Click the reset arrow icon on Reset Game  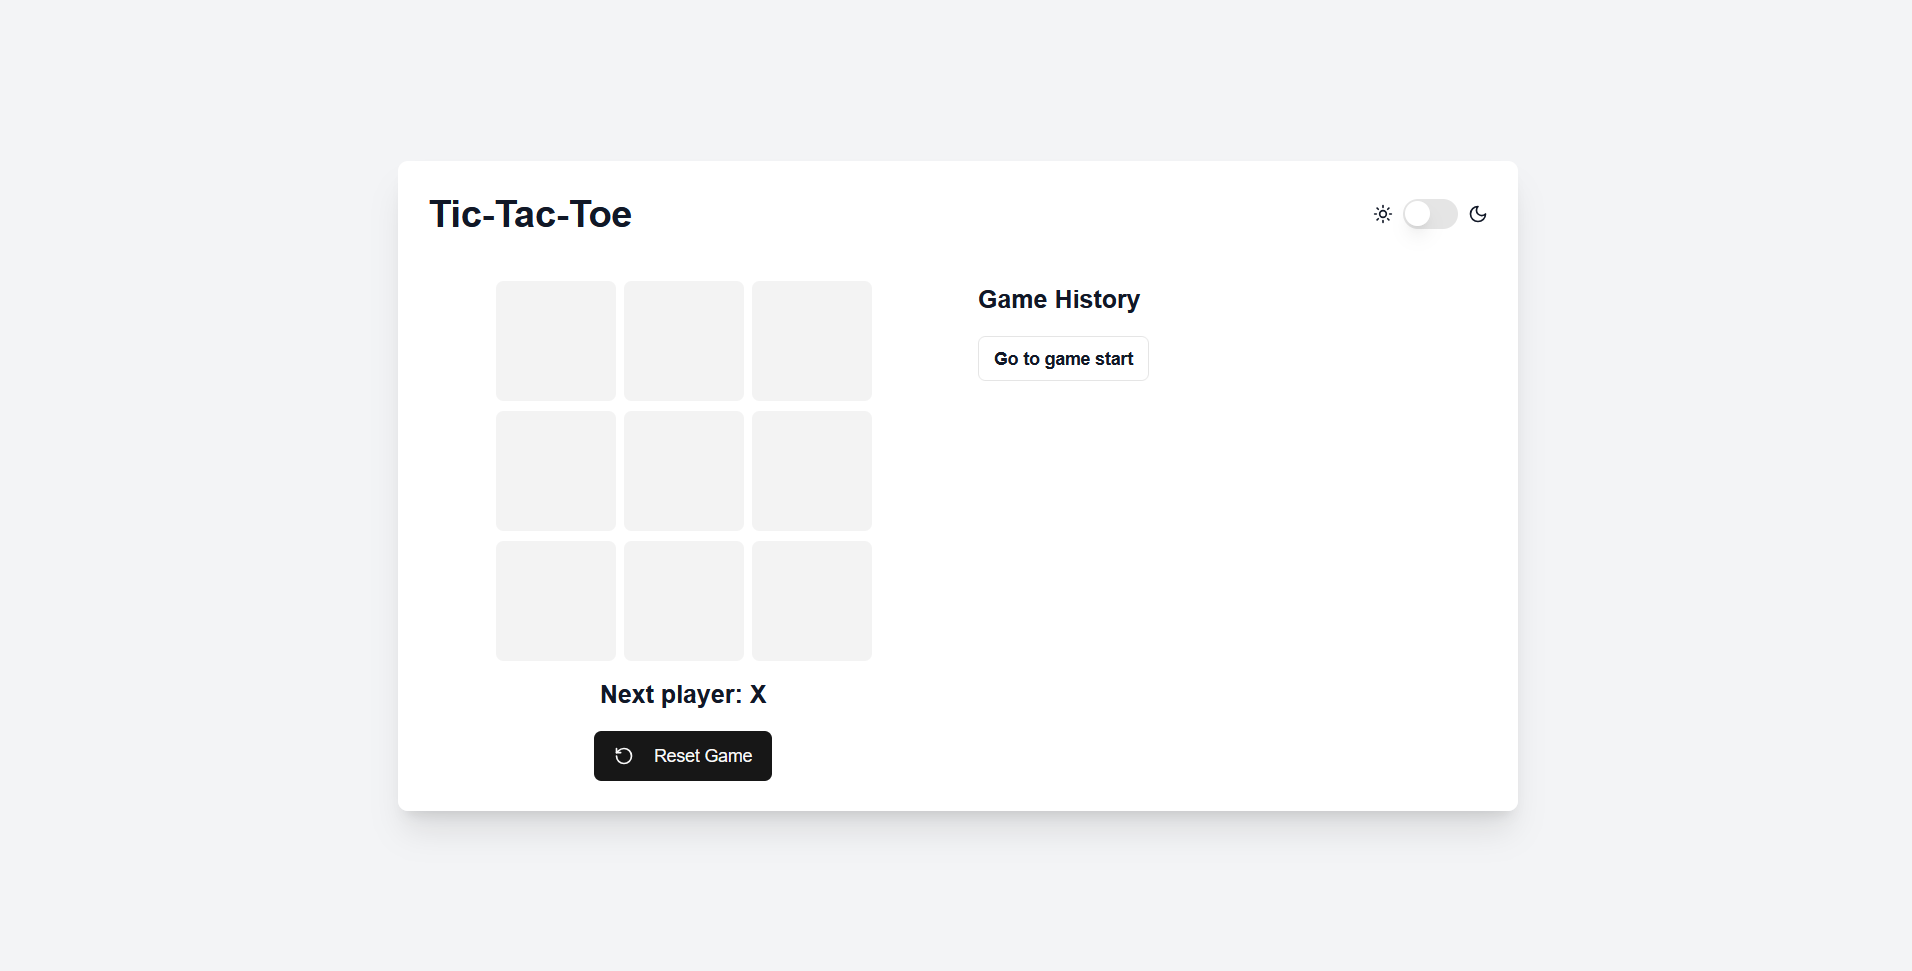pos(624,756)
